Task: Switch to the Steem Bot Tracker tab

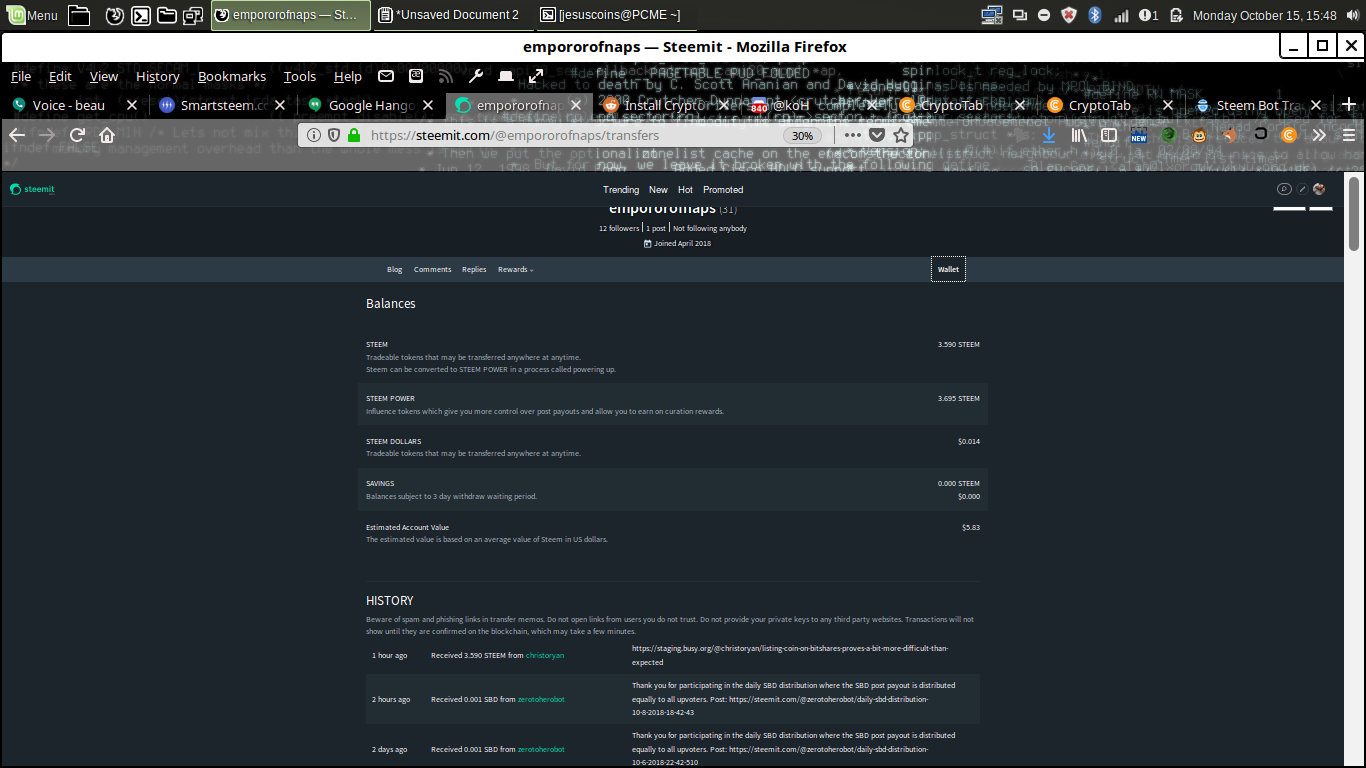Action: click(x=1258, y=105)
